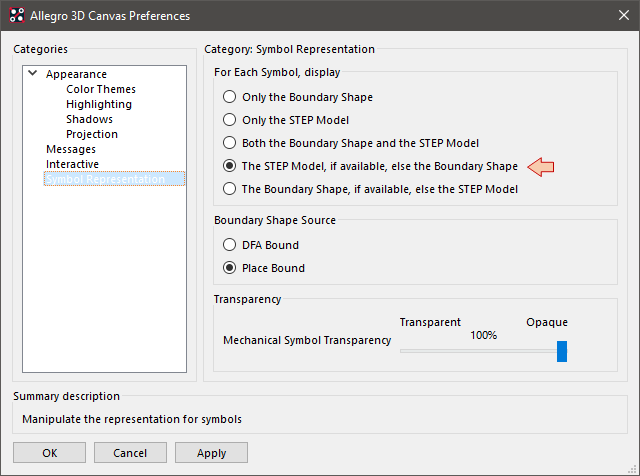Select the Symbol Representation category

coord(114,179)
